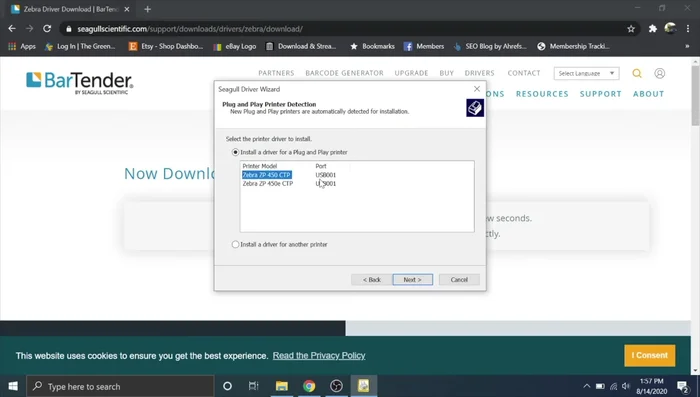The image size is (700, 397).
Task: Open Chrome from taskbar
Action: 309,386
